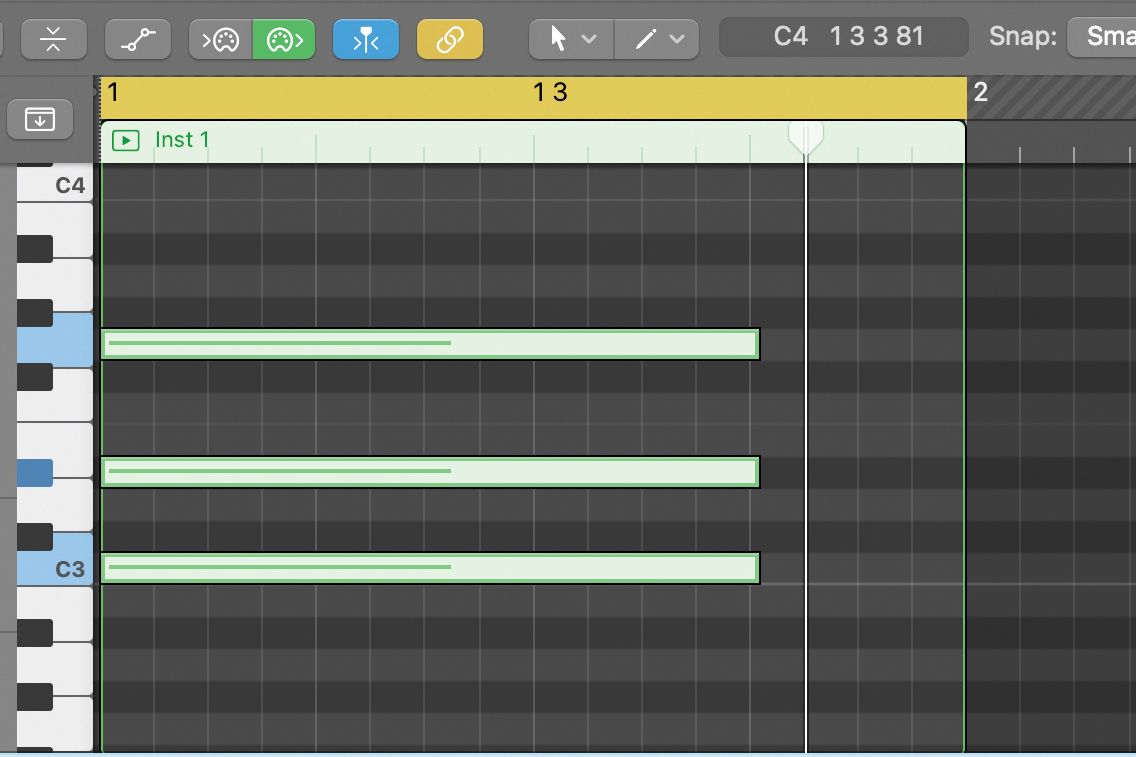Select the topmost note in the chord
This screenshot has height=757, width=1136.
(430, 344)
